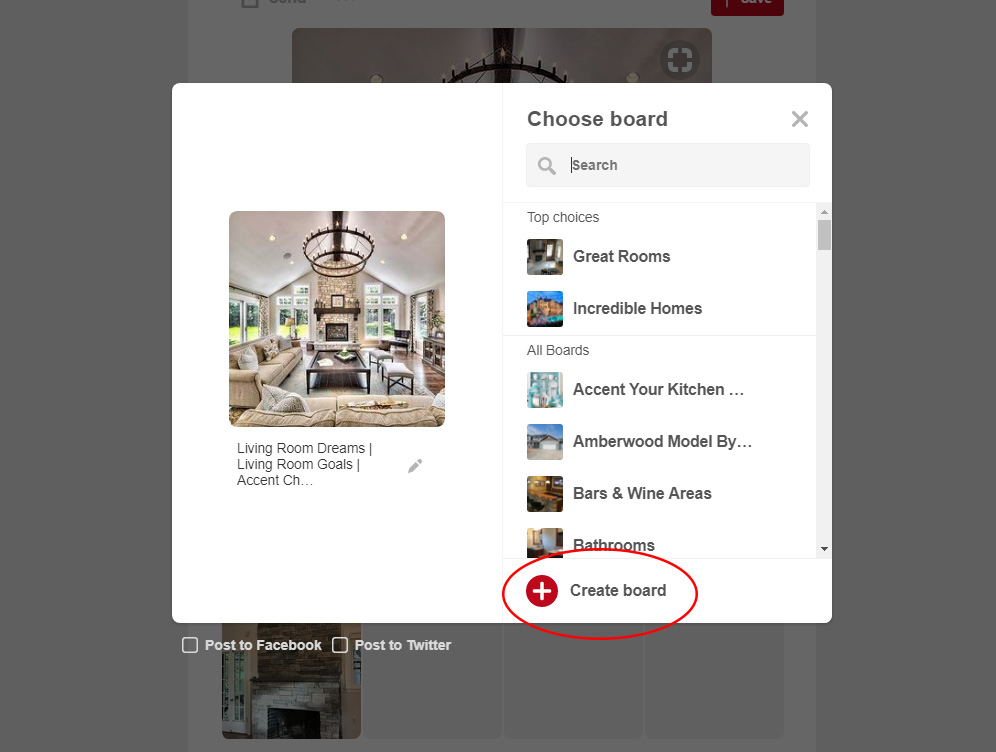Pick the Bathrooms board from list

tap(613, 545)
